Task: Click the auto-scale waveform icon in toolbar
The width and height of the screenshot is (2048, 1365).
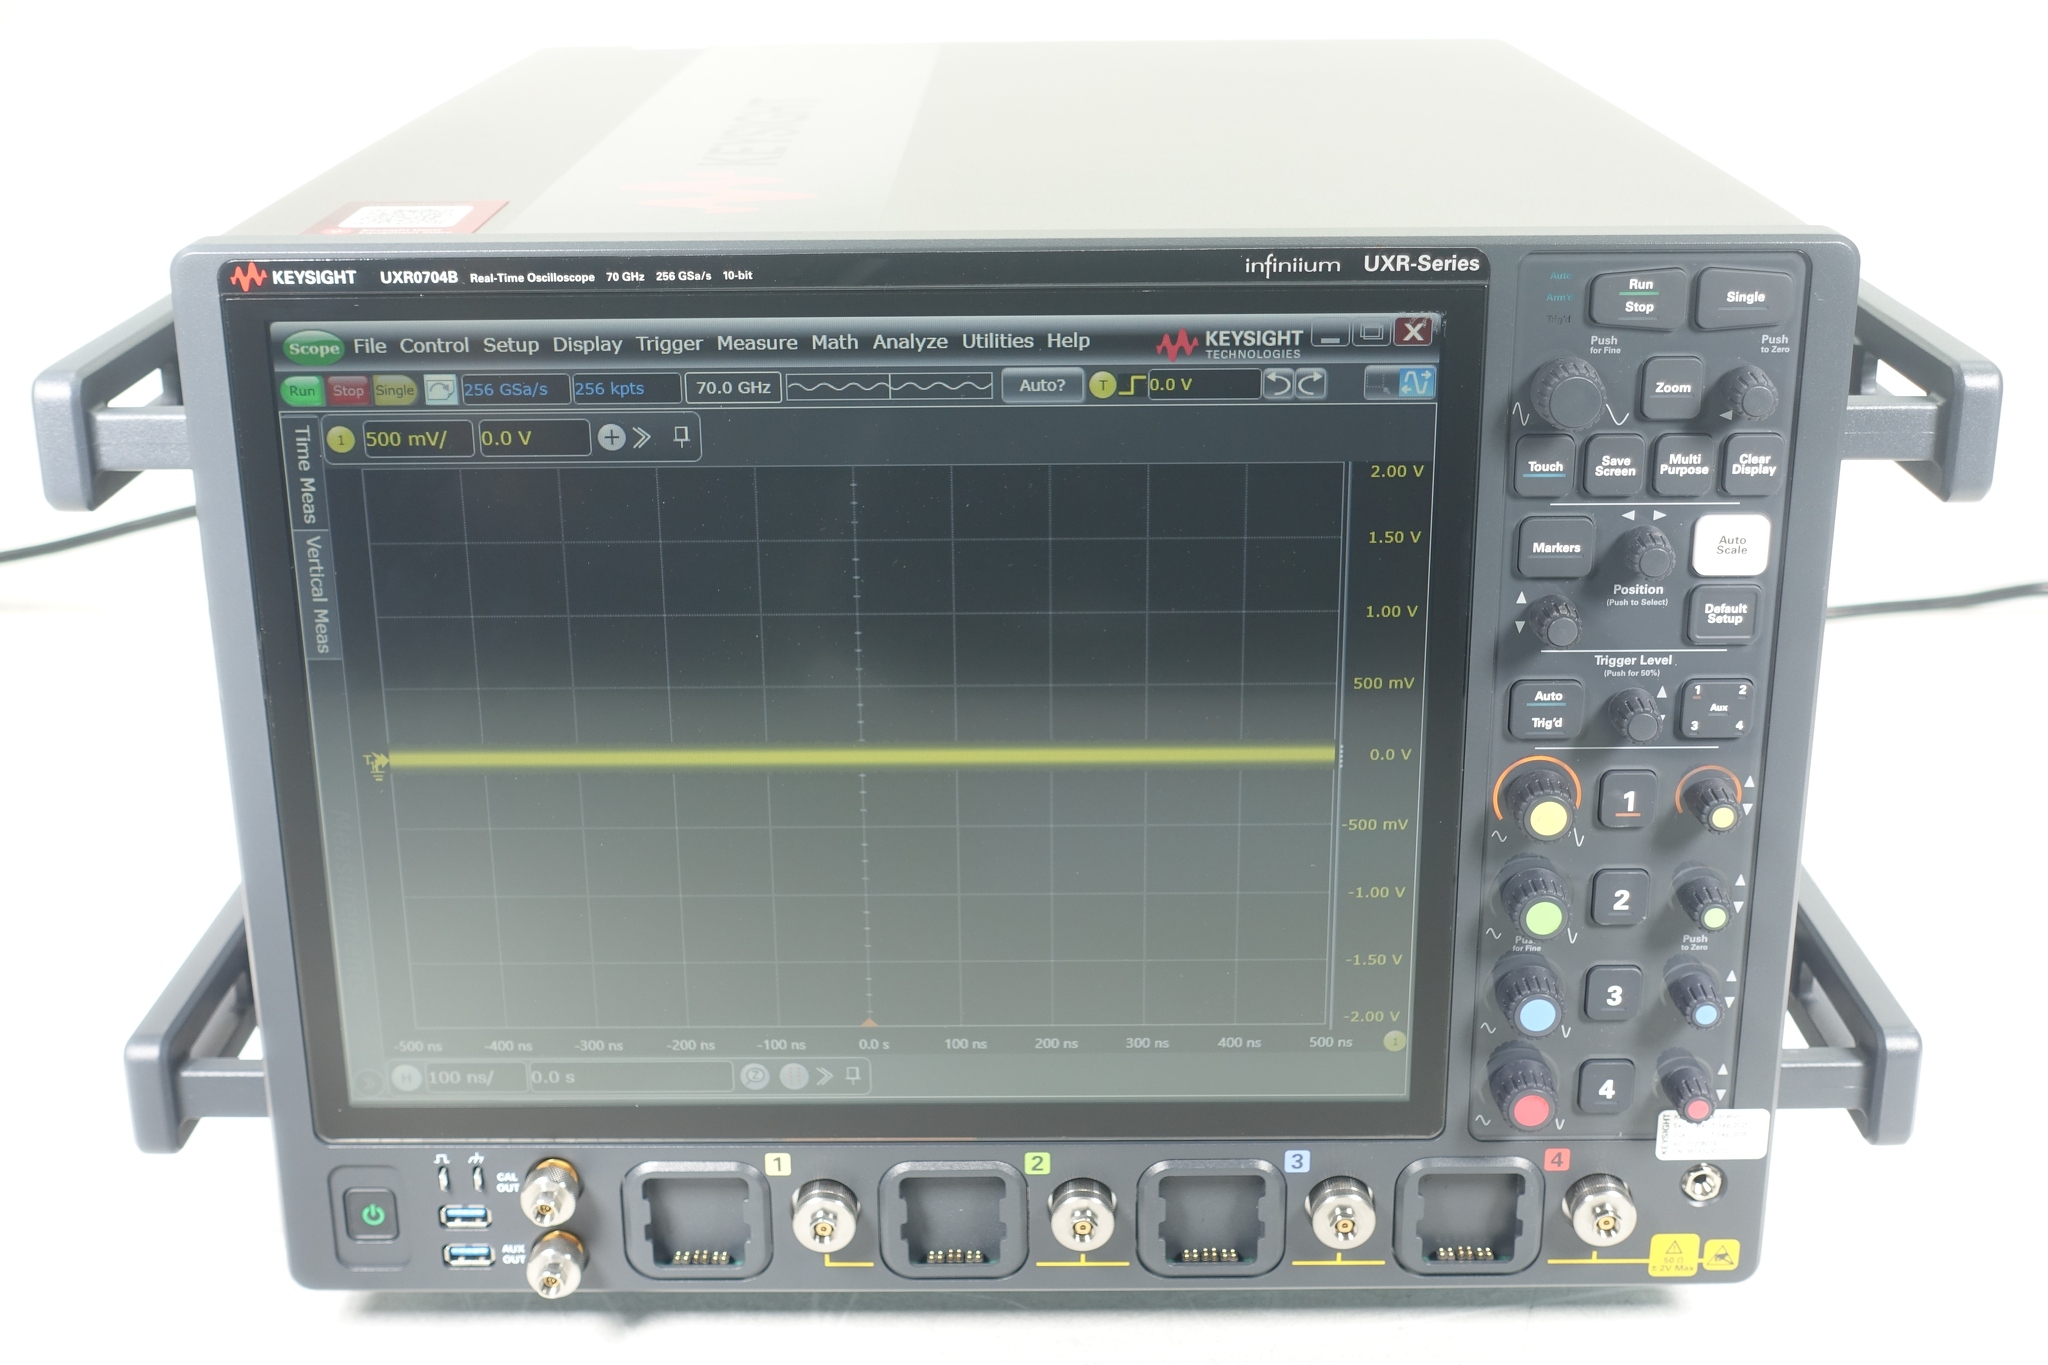Action: click(440, 390)
